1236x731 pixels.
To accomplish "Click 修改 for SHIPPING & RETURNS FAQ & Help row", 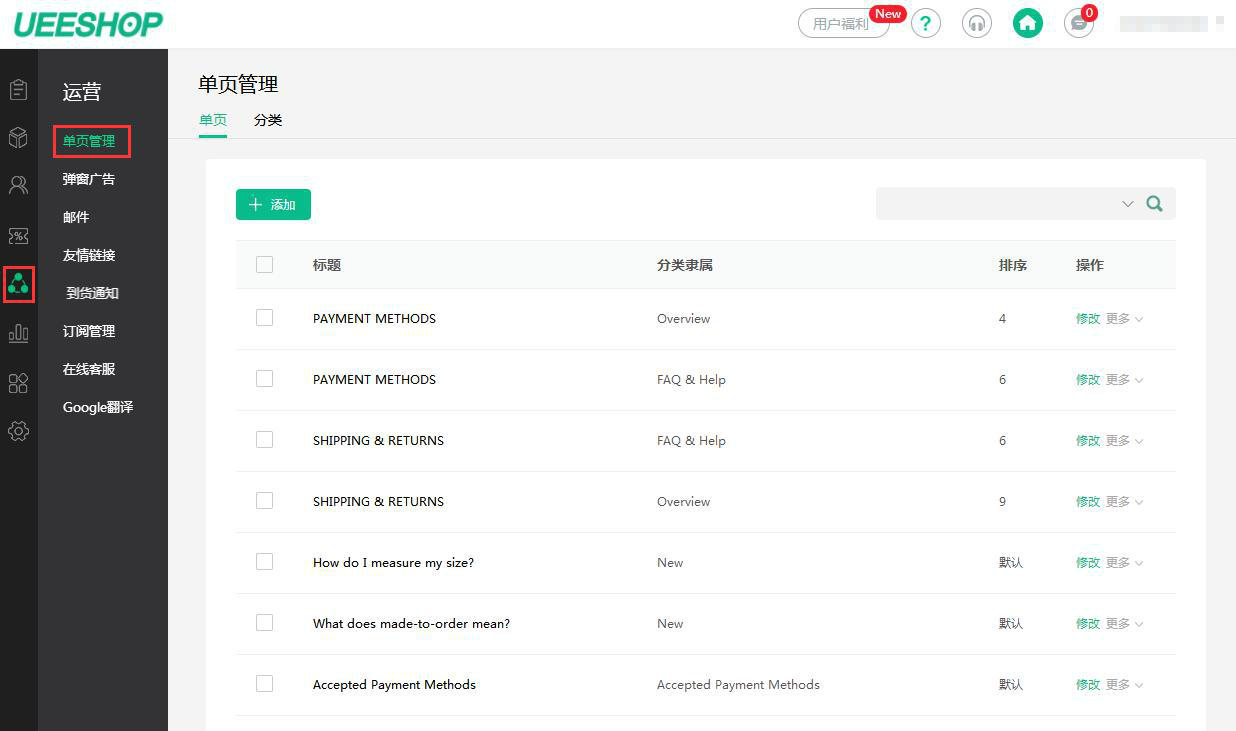I will [1088, 441].
